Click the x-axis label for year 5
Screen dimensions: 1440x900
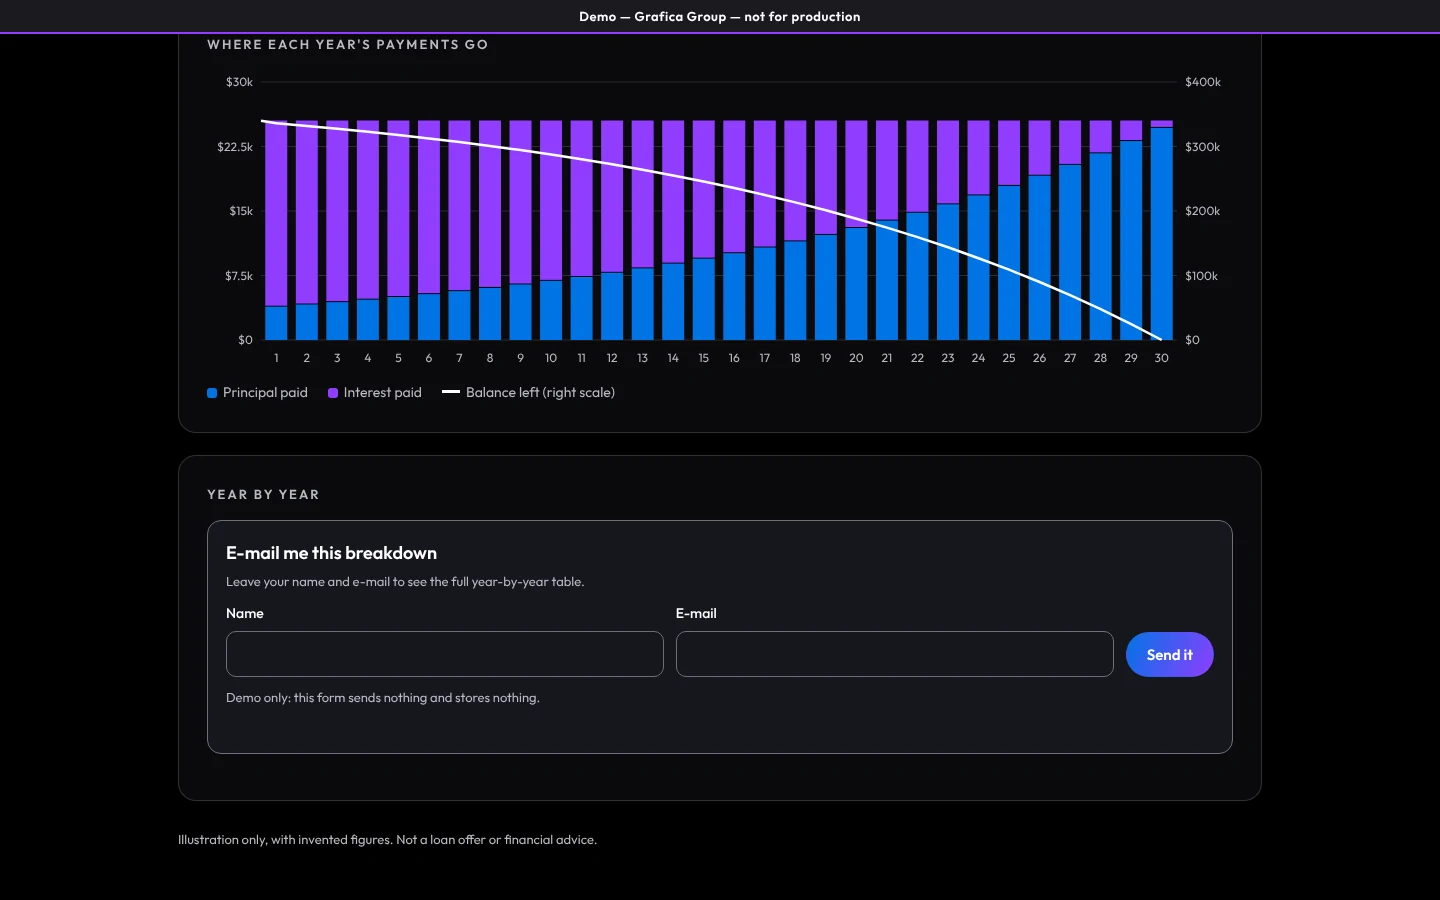398,358
